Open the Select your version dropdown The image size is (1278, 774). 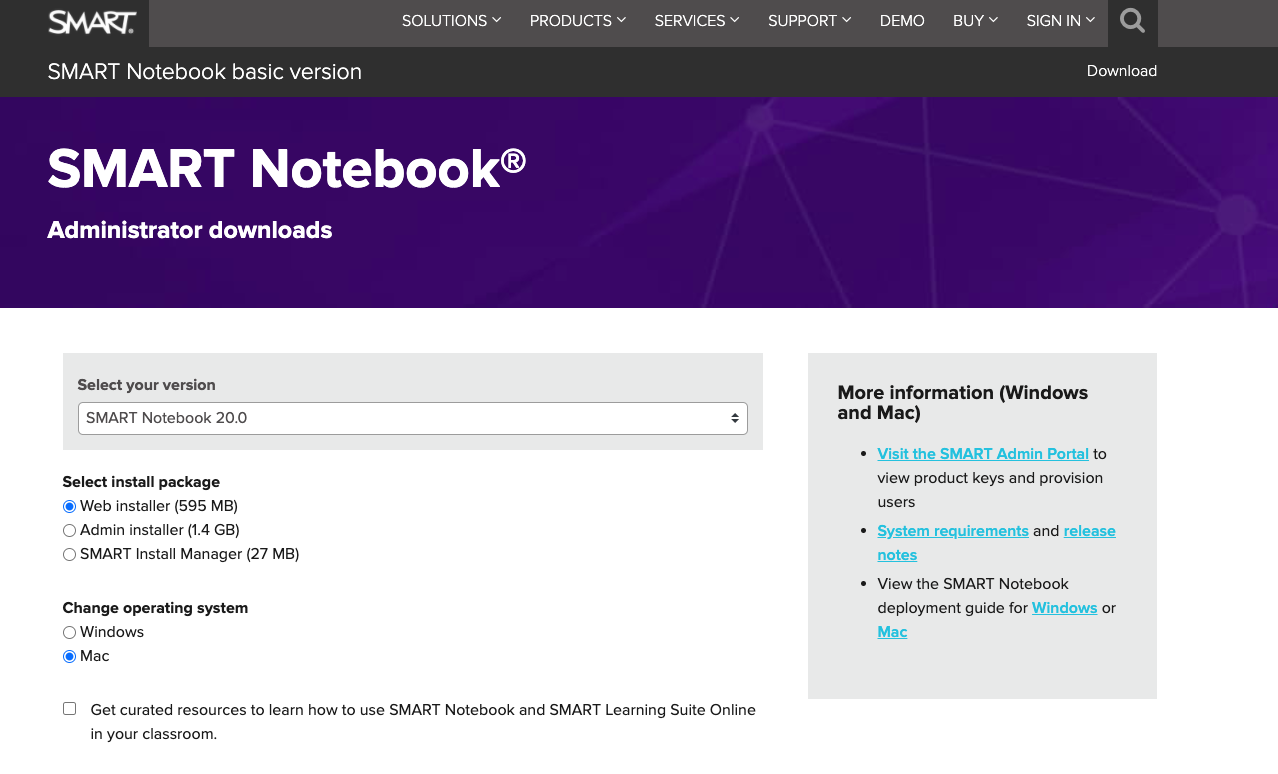pyautogui.click(x=412, y=418)
